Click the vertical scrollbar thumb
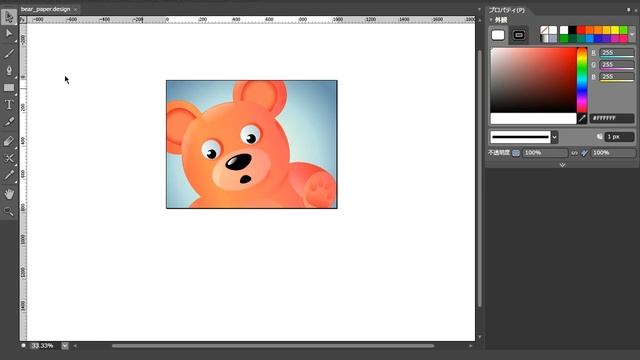This screenshot has height=360, width=640. pyautogui.click(x=480, y=178)
